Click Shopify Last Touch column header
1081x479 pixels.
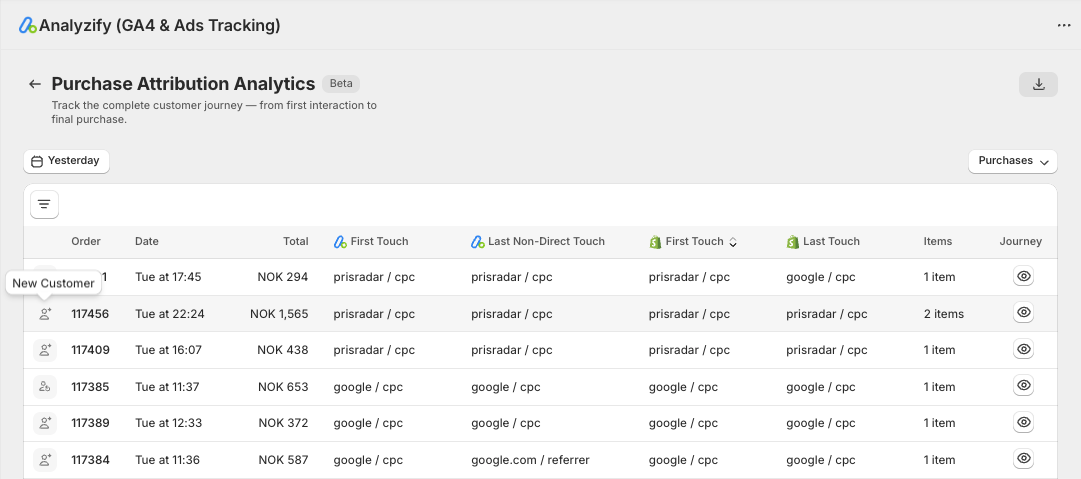[823, 242]
